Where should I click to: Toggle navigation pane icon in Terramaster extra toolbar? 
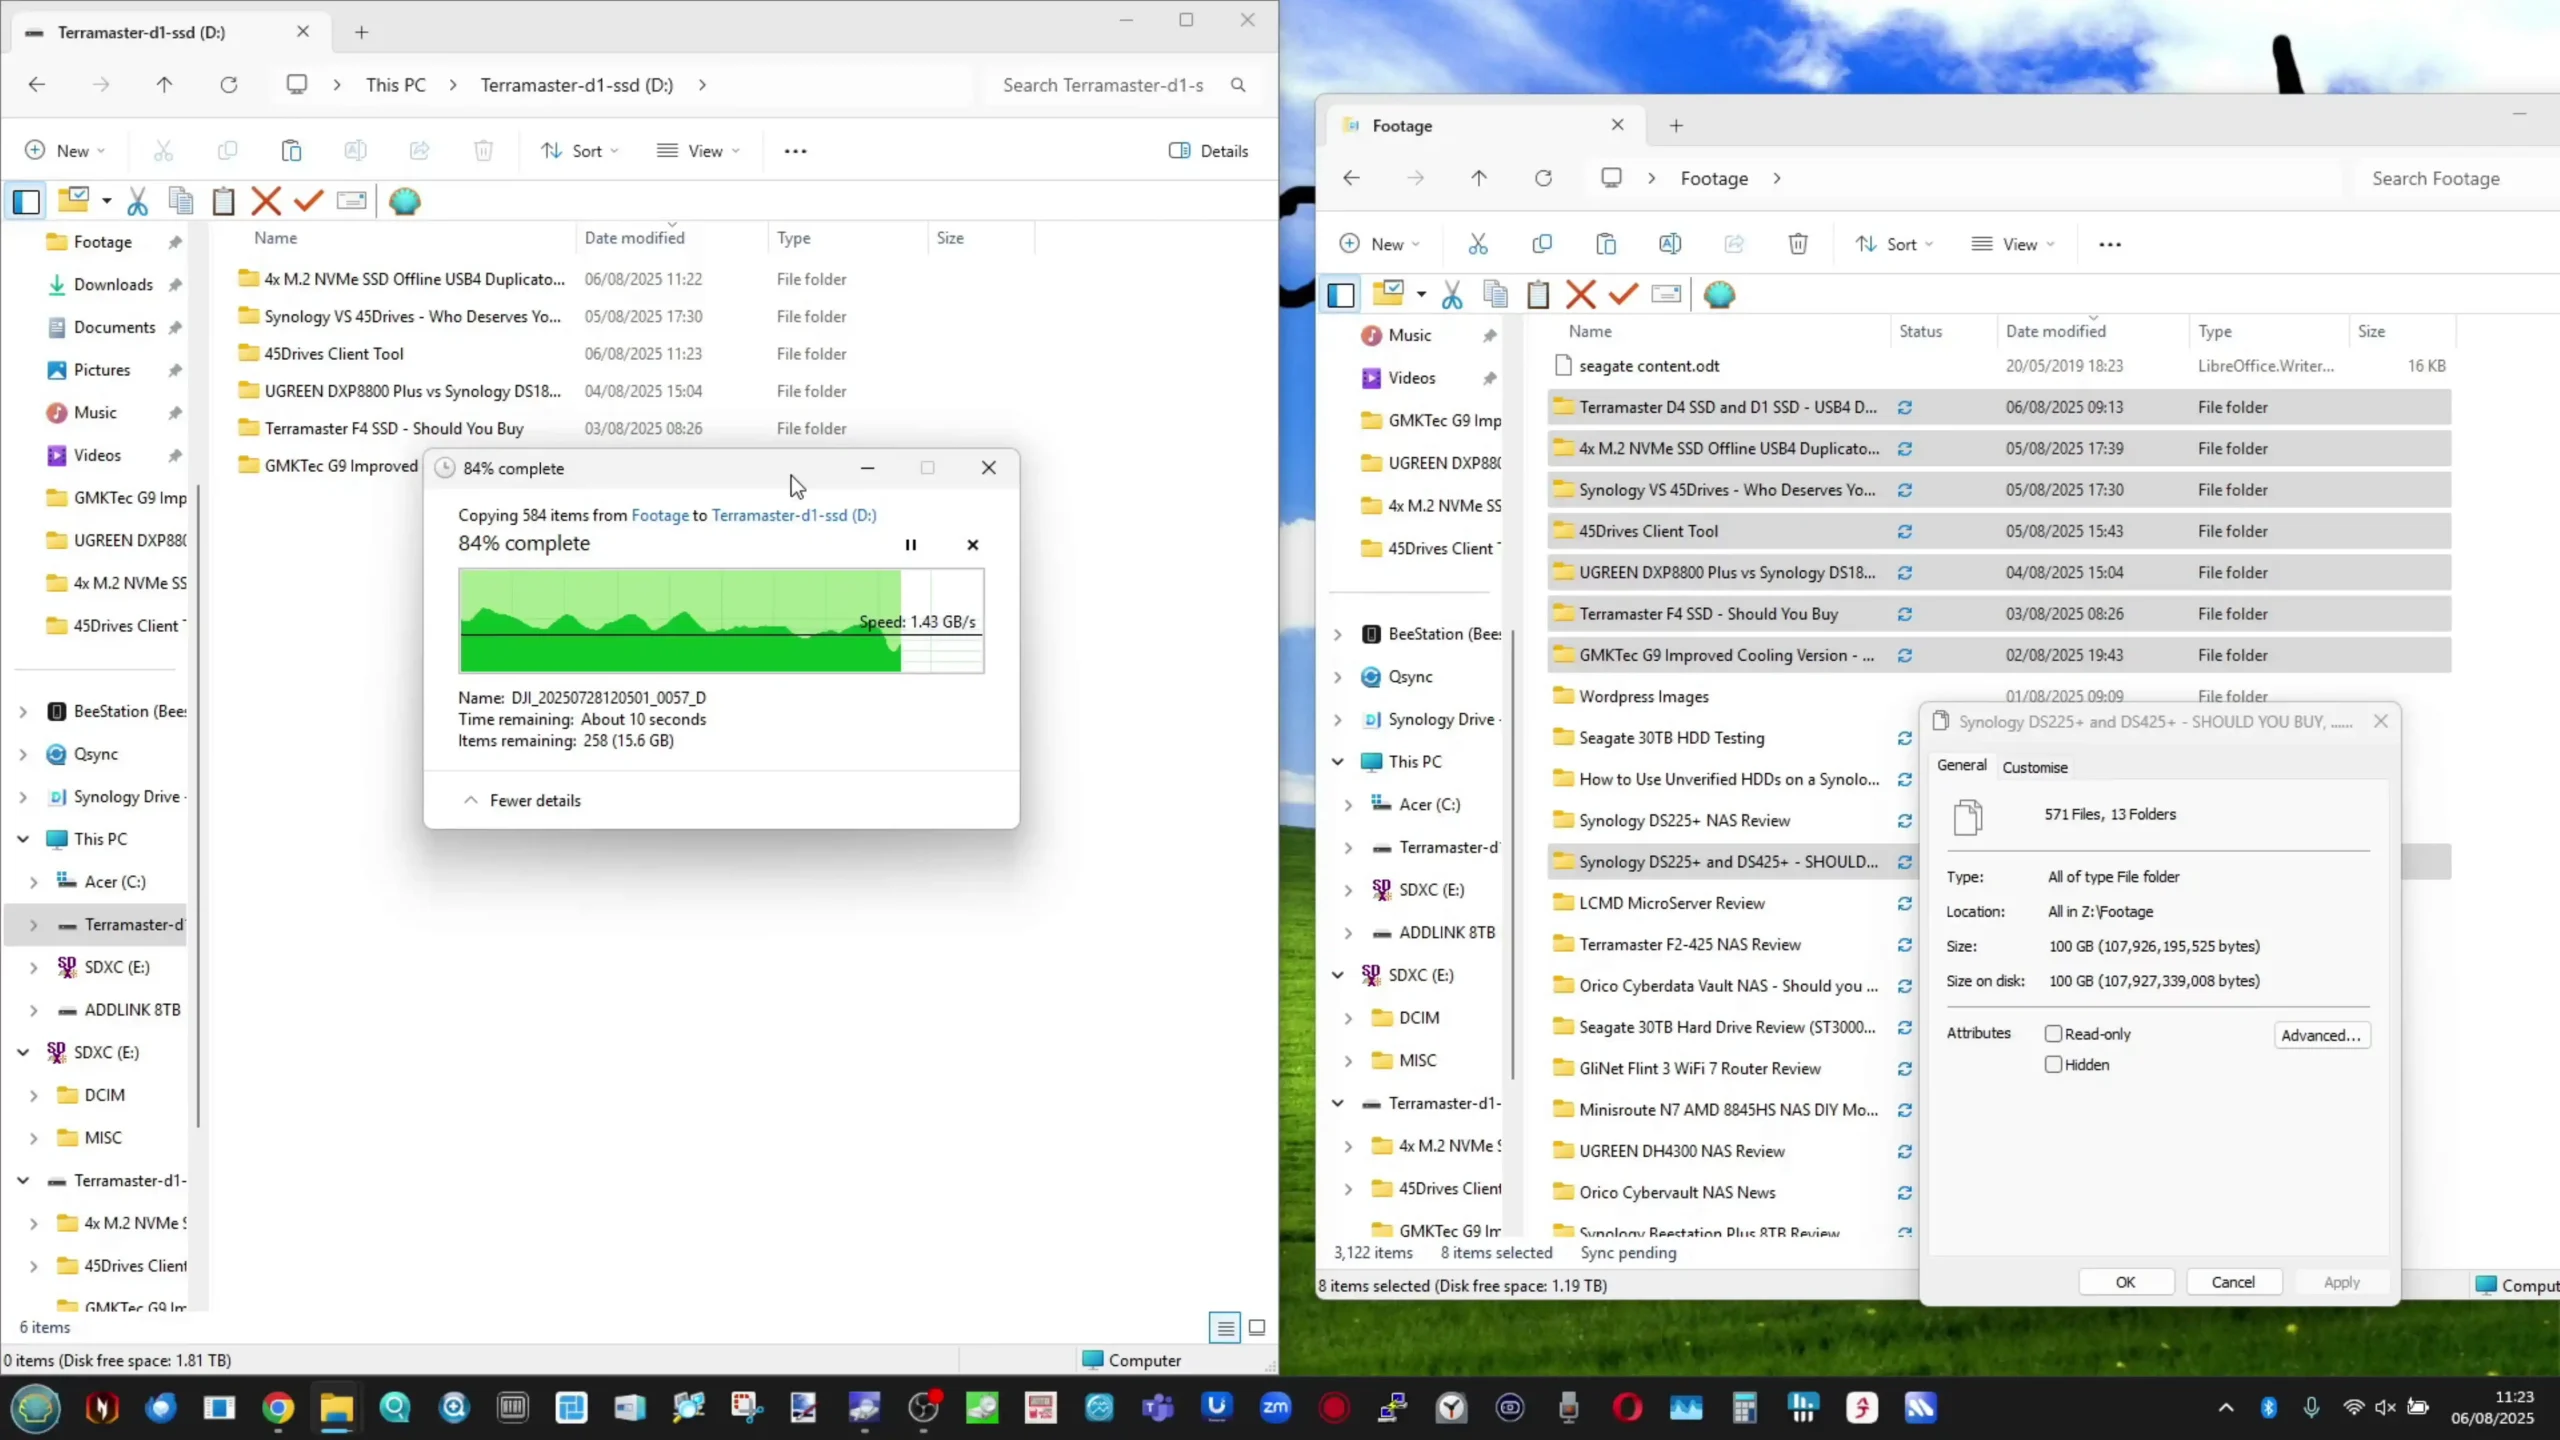coord(26,202)
